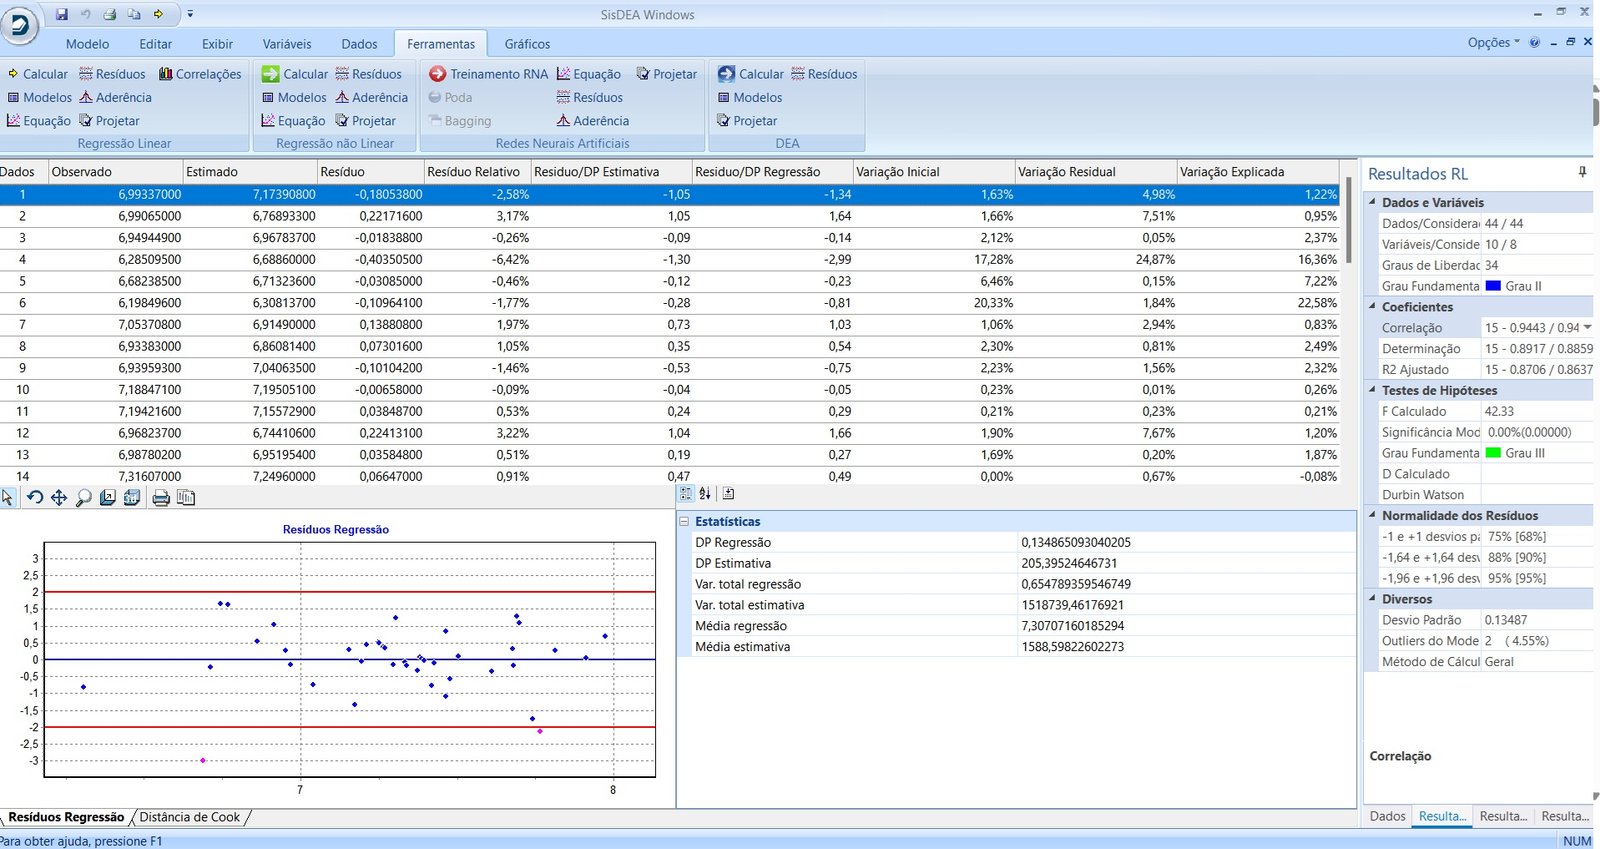Image resolution: width=1600 pixels, height=849 pixels.
Task: Start Treinamento RNA
Action: coord(488,74)
